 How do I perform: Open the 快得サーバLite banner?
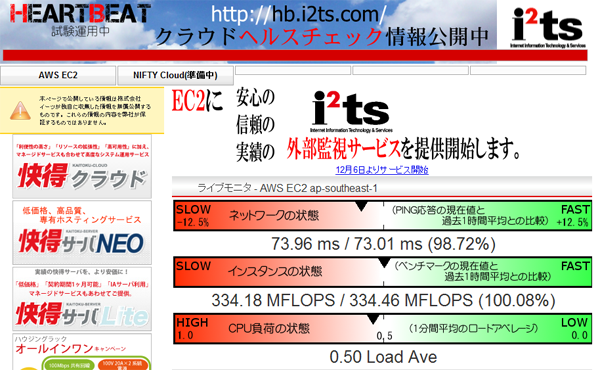[82, 299]
